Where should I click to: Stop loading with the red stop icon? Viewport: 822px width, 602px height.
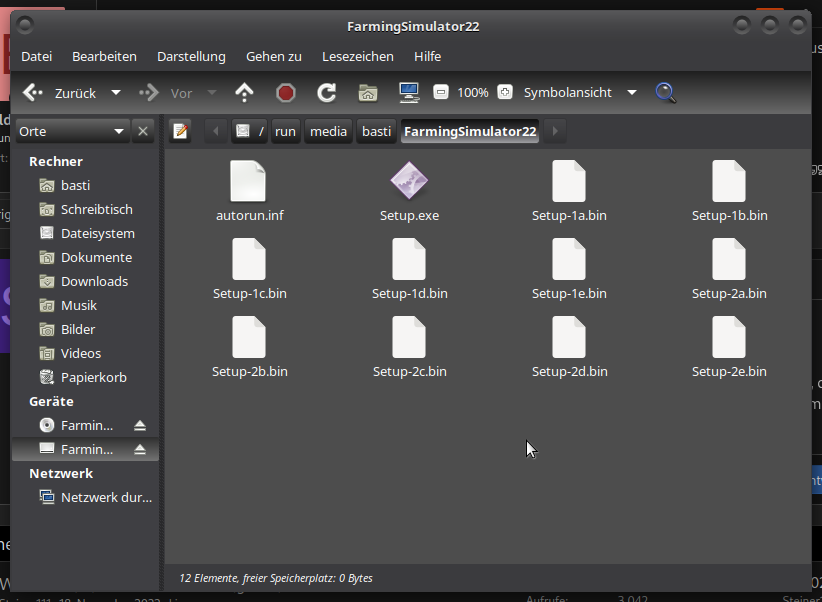[x=286, y=93]
